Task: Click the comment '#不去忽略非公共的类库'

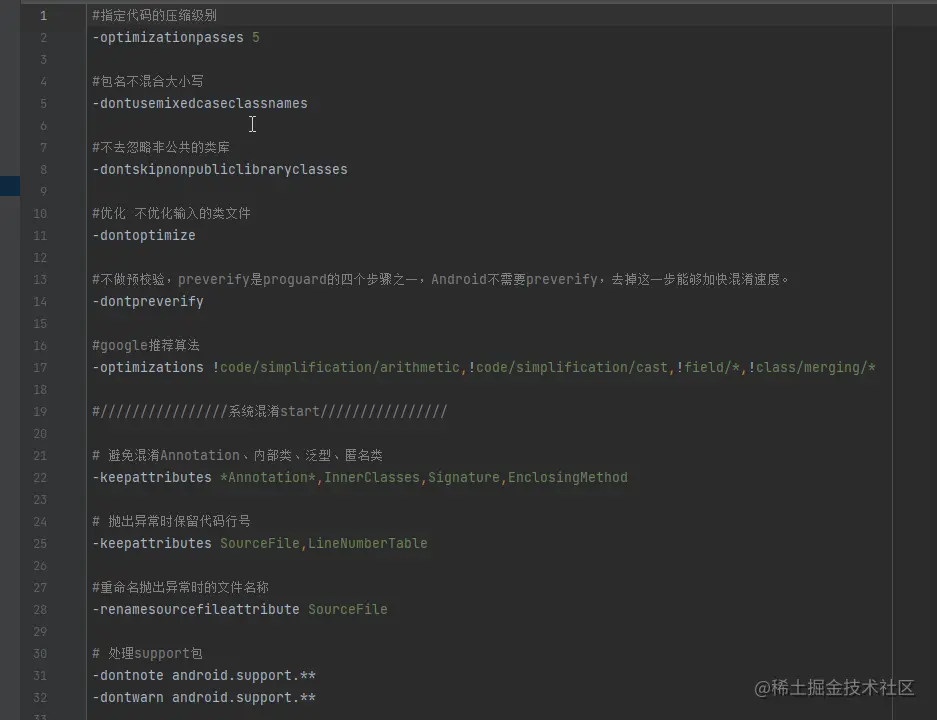Action: [161, 148]
